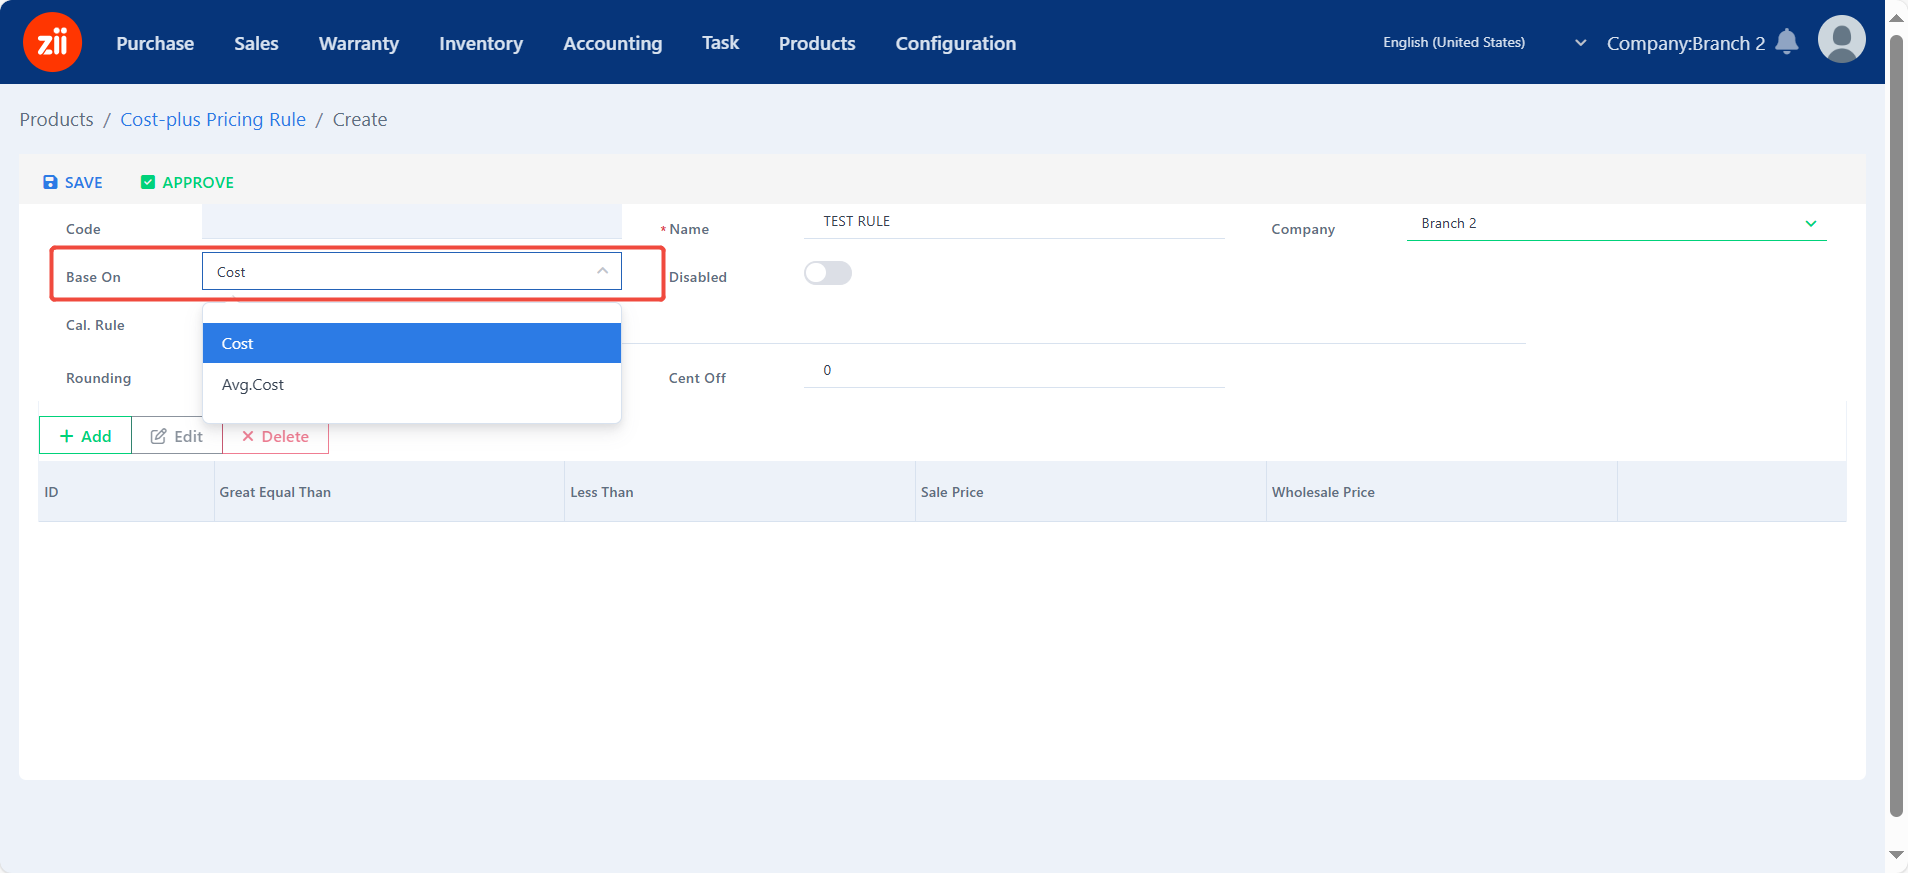
Task: Go to Cost-plus Pricing Rule breadcrumb
Action: coord(213,120)
